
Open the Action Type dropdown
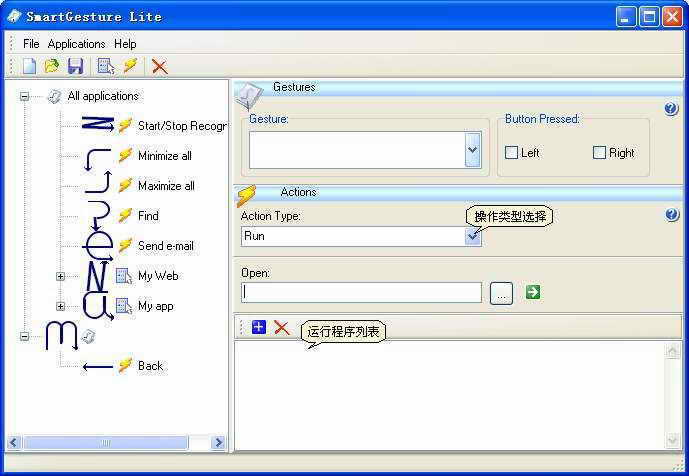pyautogui.click(x=473, y=236)
